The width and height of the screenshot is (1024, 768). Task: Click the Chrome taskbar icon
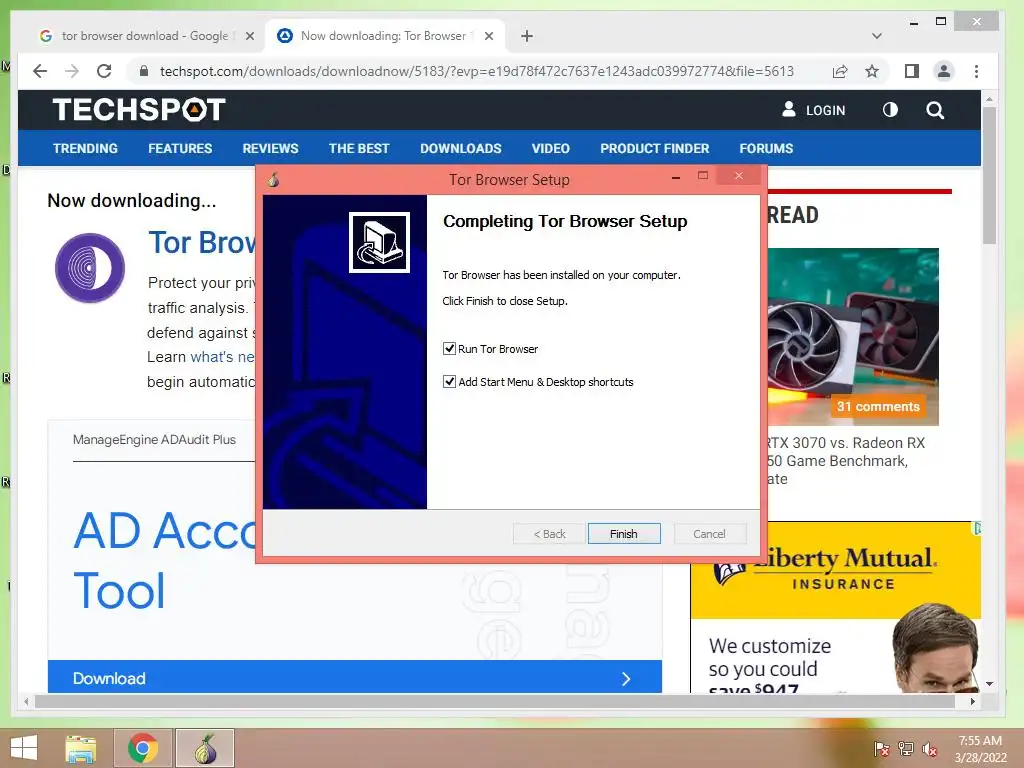point(143,748)
